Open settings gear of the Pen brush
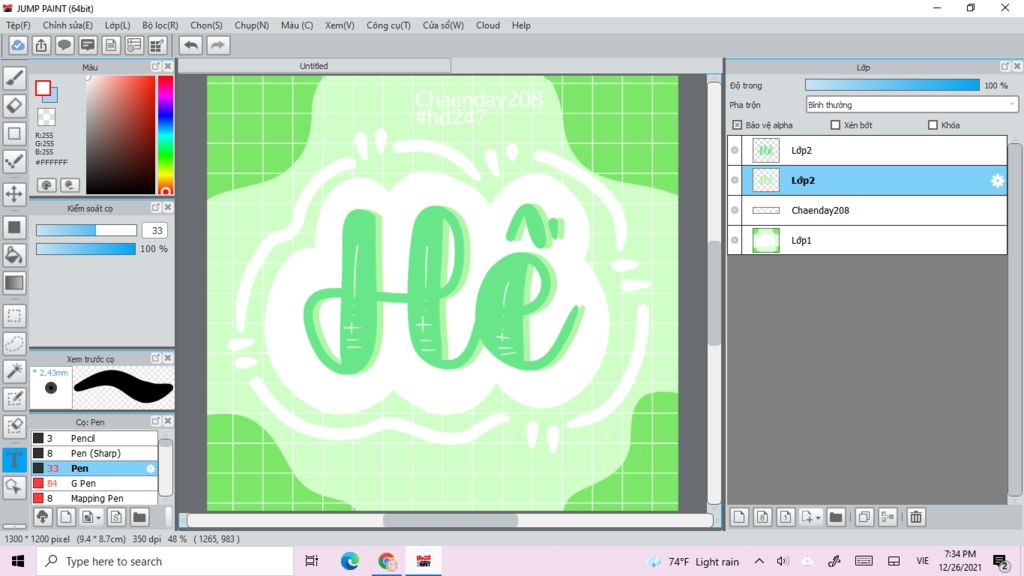The width and height of the screenshot is (1024, 576). [x=150, y=468]
